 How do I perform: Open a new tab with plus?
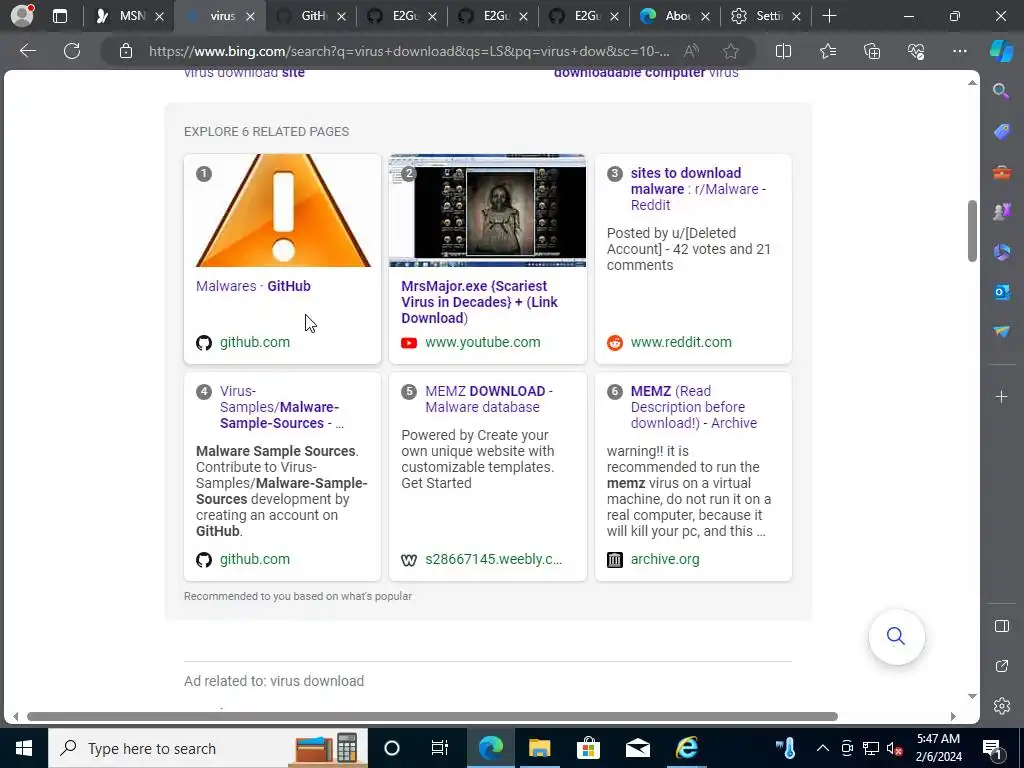(829, 16)
